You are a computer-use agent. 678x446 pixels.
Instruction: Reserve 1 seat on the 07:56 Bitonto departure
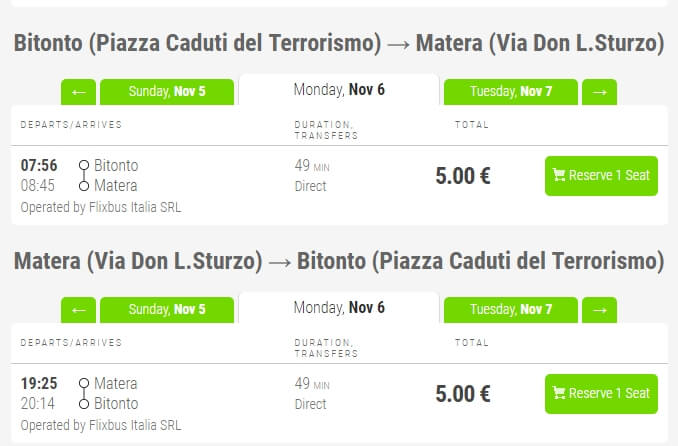coord(601,176)
